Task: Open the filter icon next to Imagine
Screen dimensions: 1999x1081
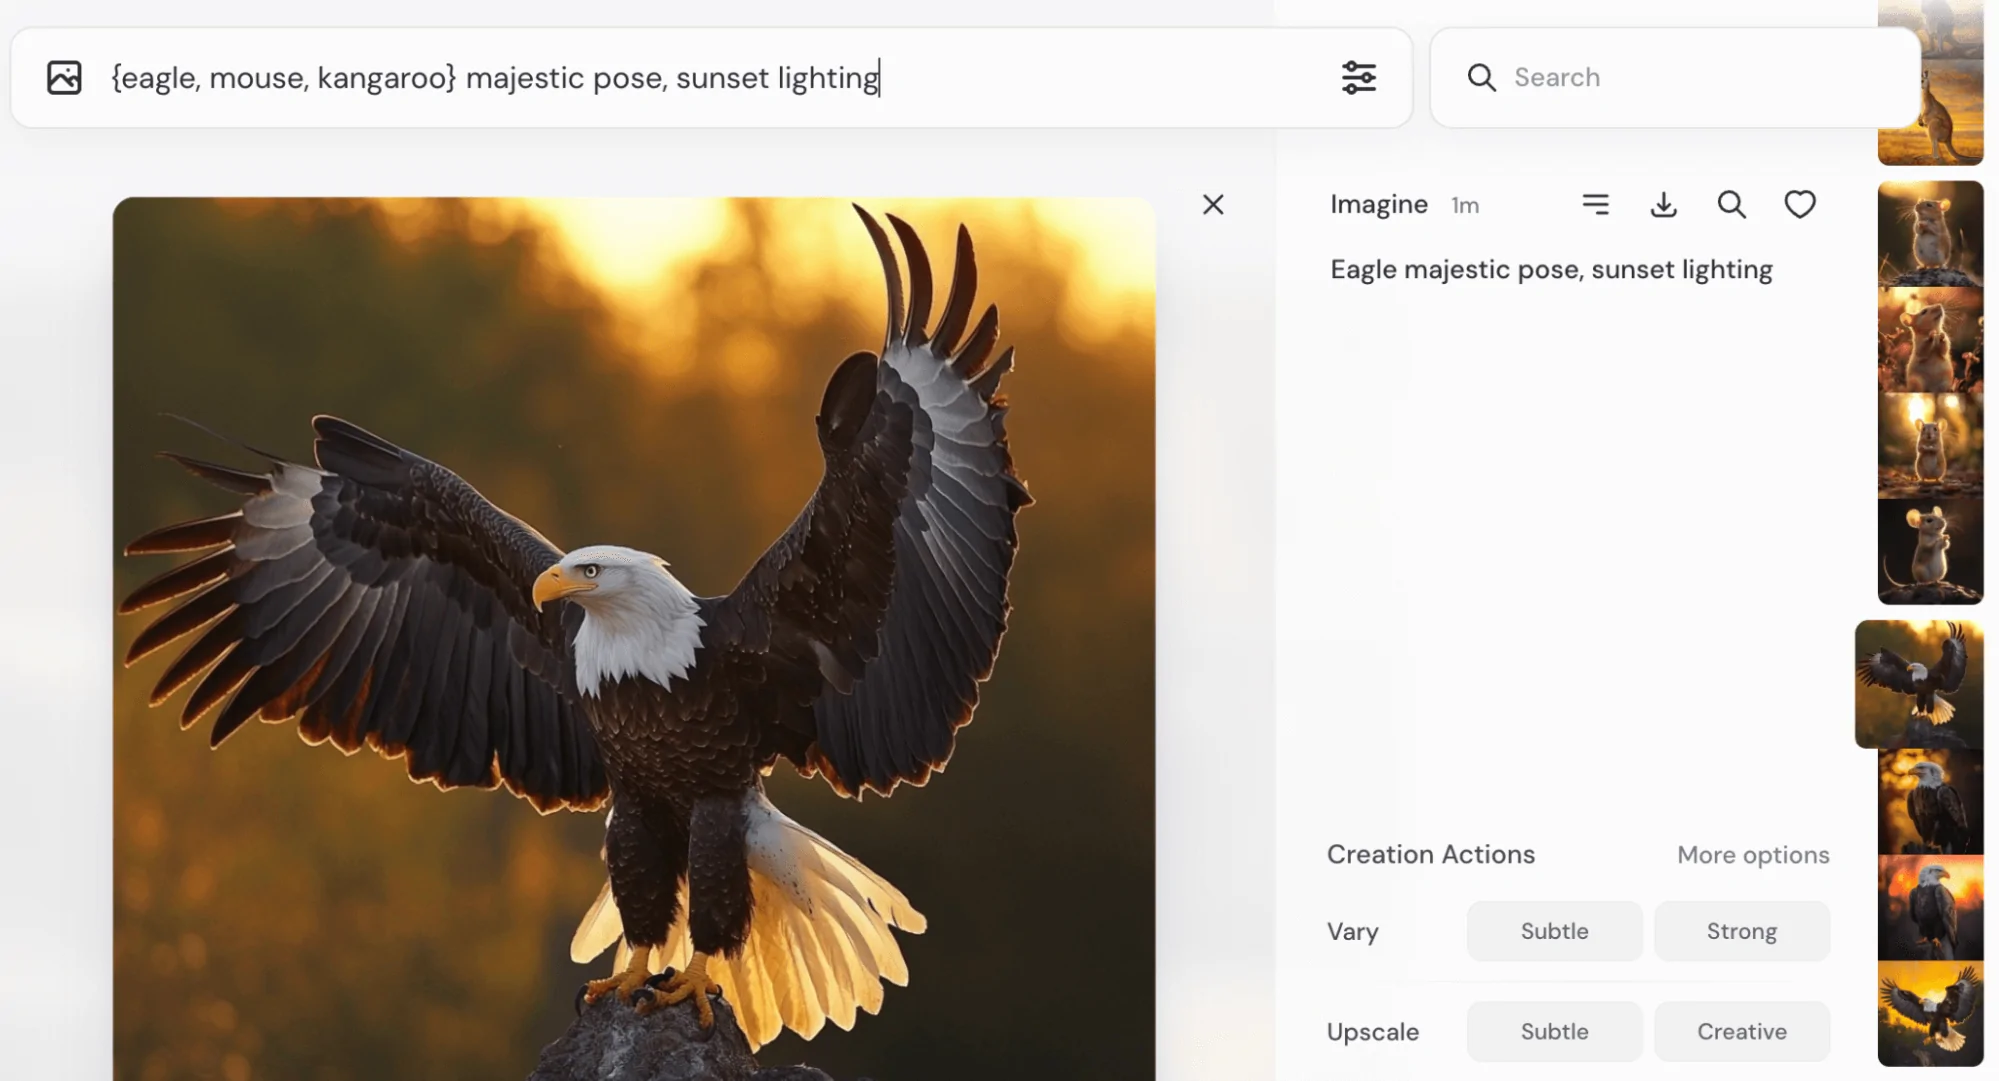Action: [1596, 204]
